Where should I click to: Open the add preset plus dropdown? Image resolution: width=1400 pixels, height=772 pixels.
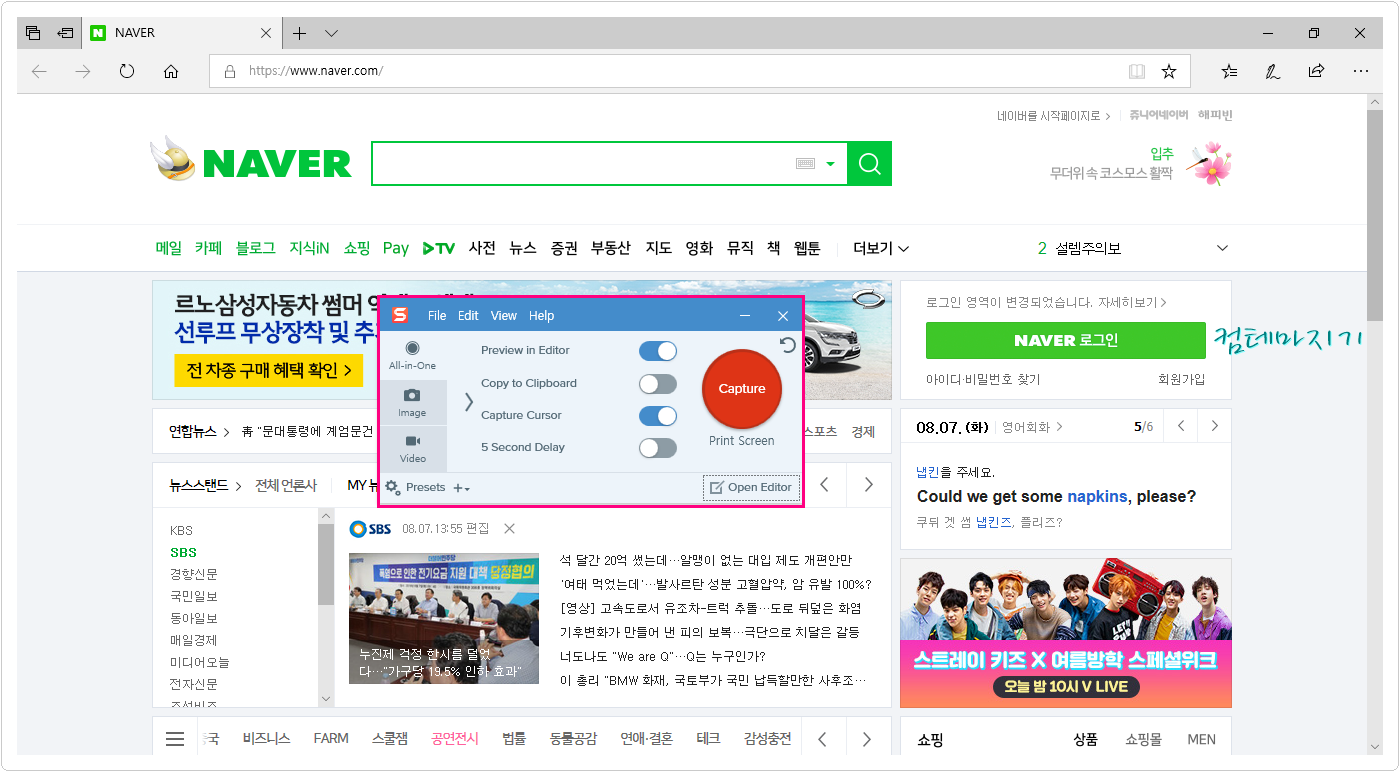pos(461,488)
